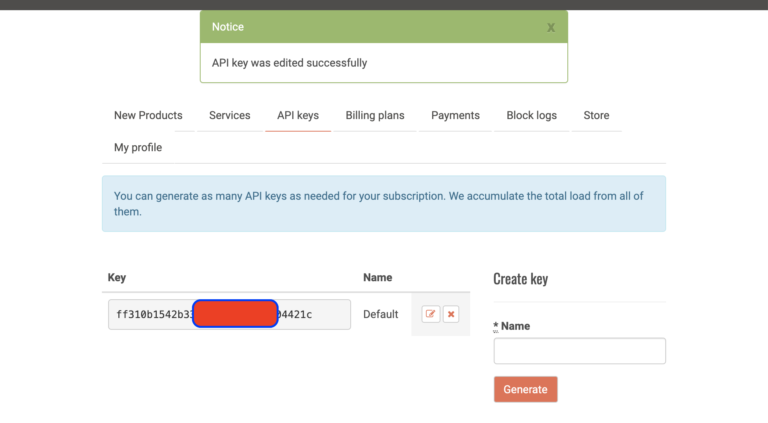
Task: Click the Generate button
Action: (x=525, y=389)
